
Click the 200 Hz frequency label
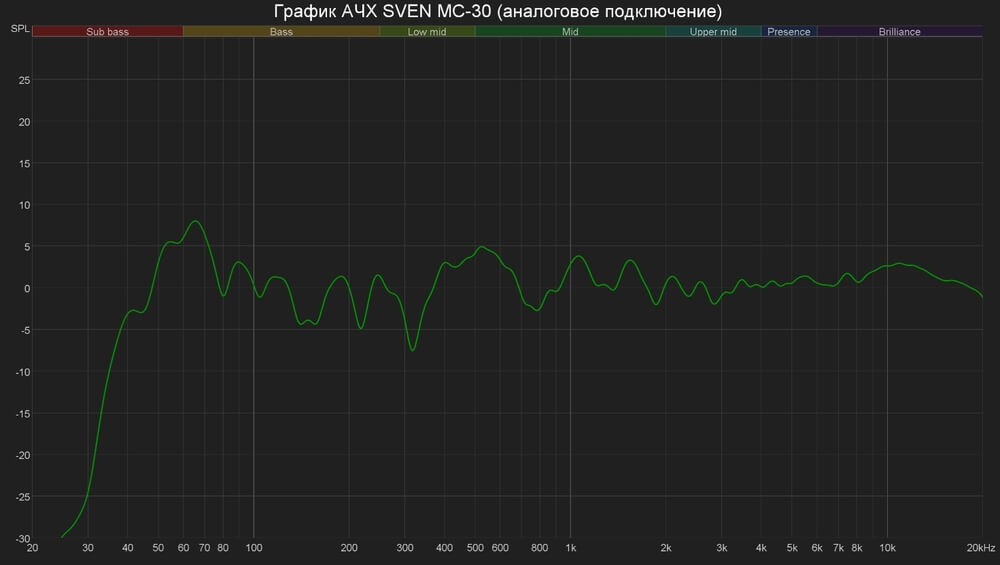point(349,548)
